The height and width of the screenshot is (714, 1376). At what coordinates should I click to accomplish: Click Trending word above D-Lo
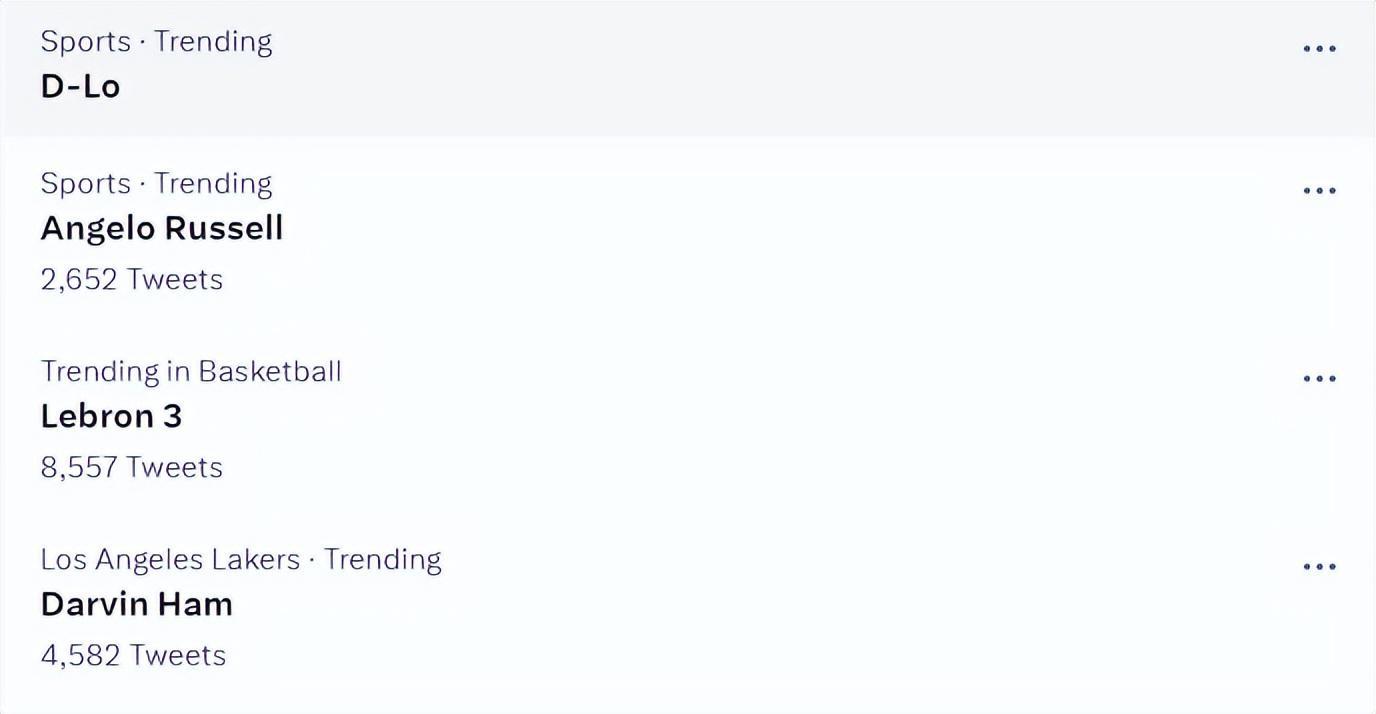212,41
